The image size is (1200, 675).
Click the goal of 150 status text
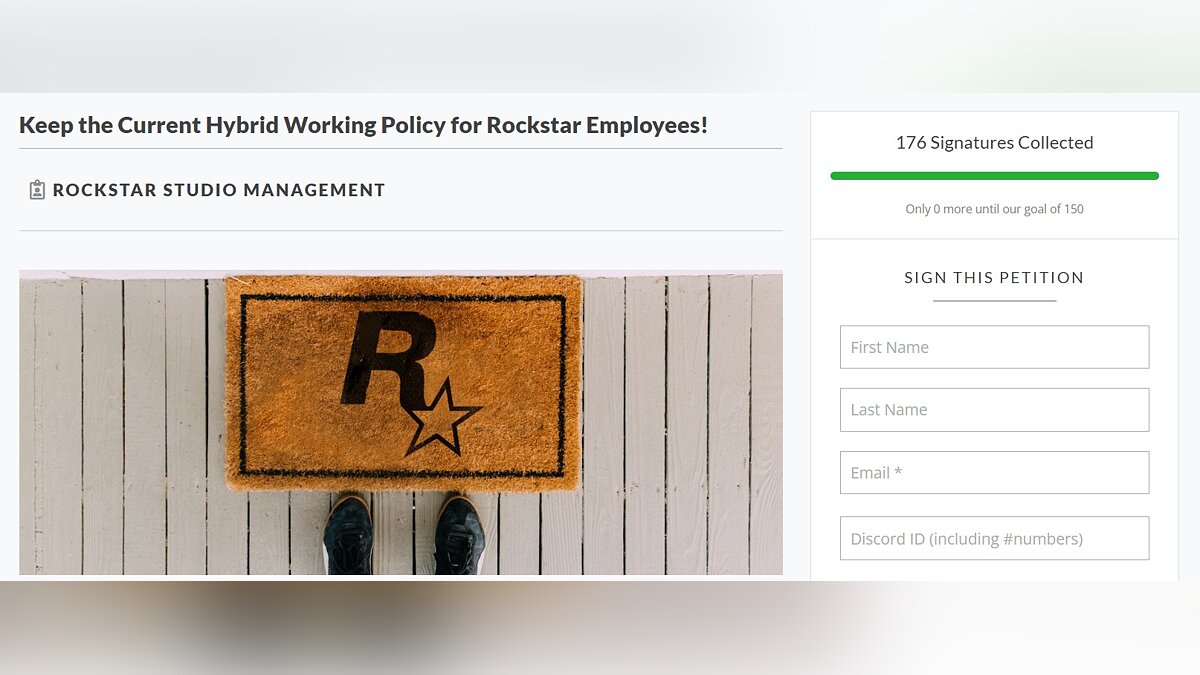994,209
